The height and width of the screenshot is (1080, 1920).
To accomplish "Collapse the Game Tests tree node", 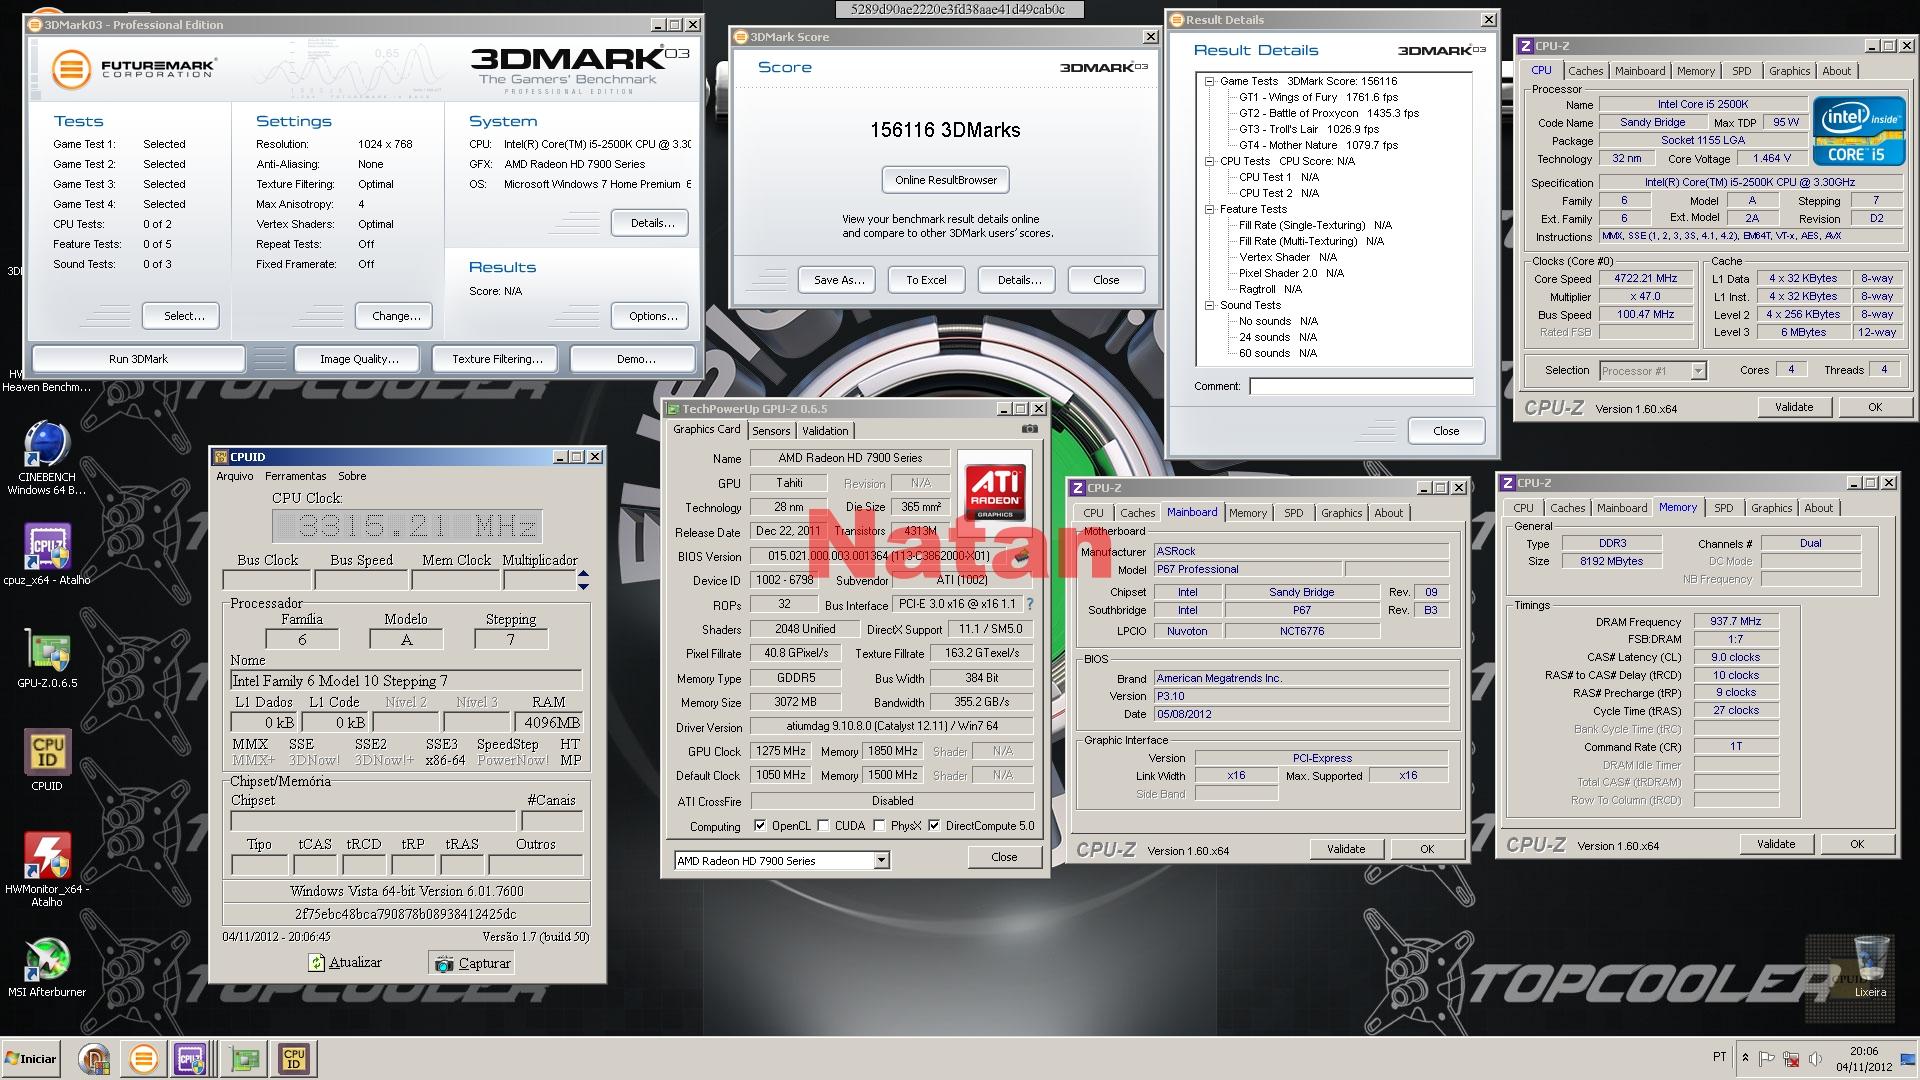I will tap(1209, 82).
